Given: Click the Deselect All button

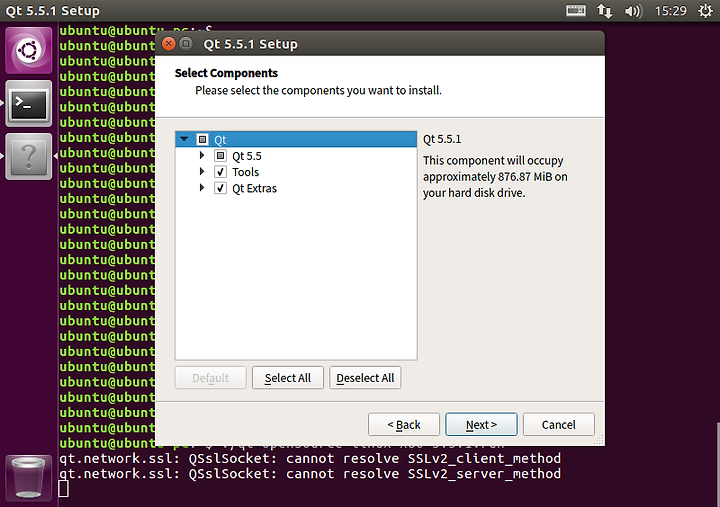Looking at the screenshot, I should [x=365, y=377].
